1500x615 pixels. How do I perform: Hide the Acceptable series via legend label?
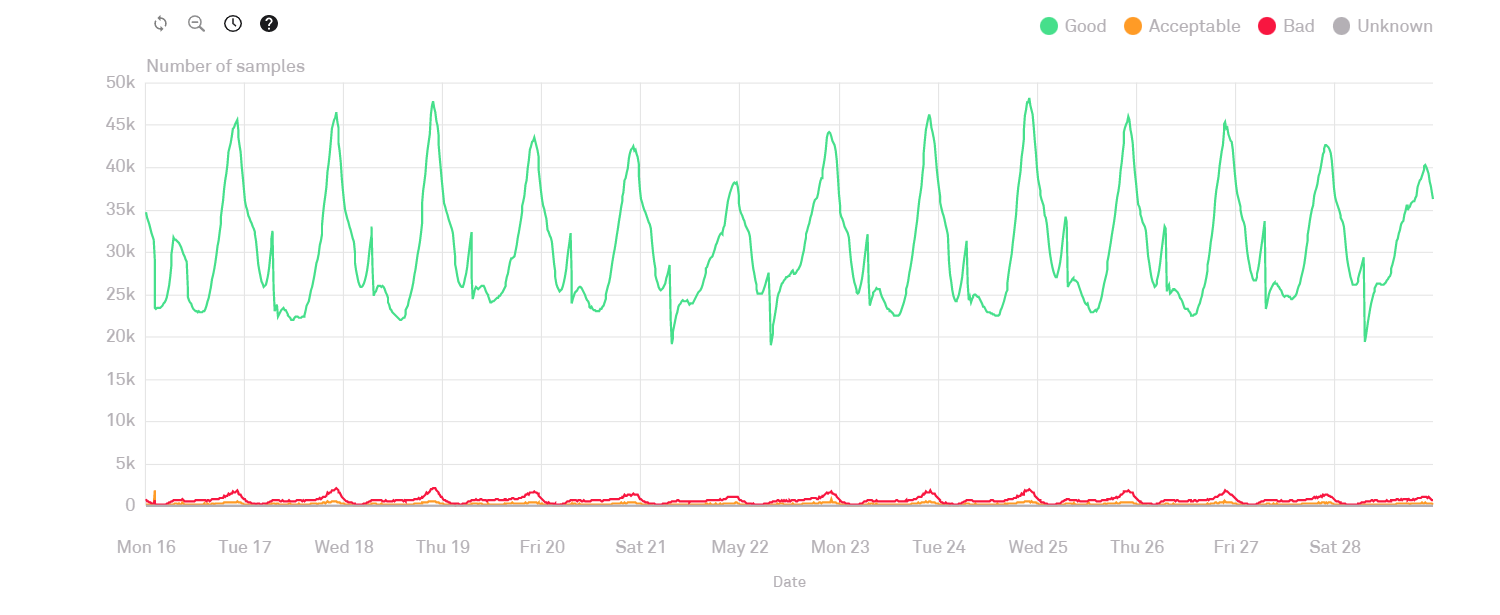tap(1194, 27)
